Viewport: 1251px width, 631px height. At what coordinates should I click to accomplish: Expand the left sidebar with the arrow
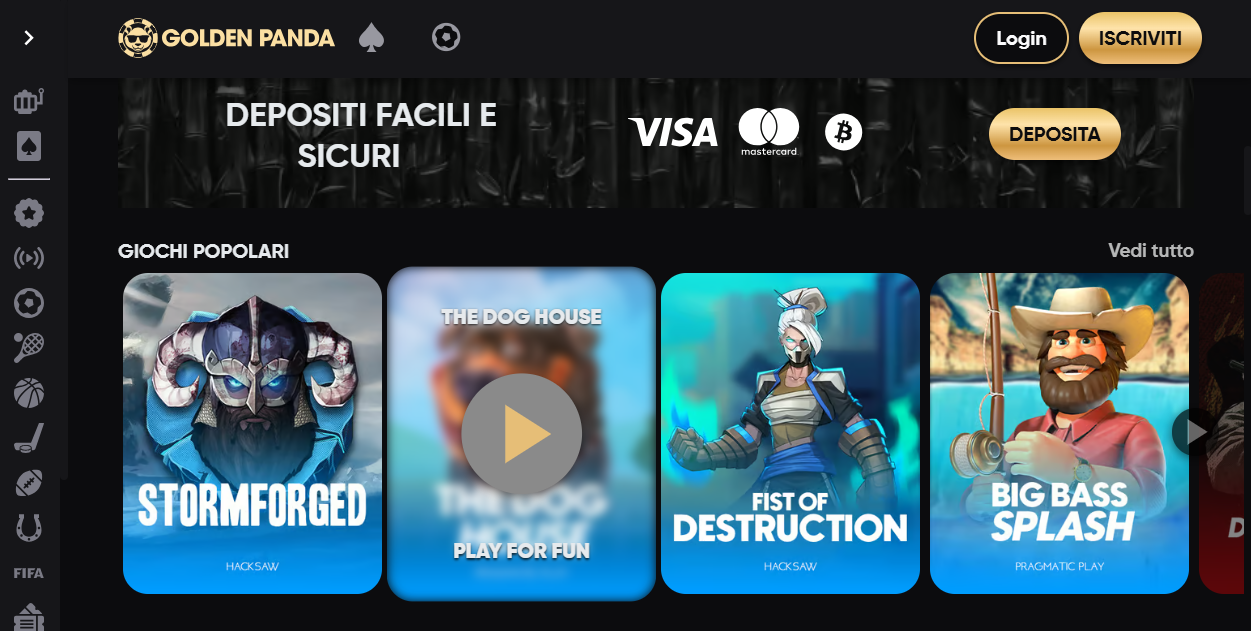29,38
